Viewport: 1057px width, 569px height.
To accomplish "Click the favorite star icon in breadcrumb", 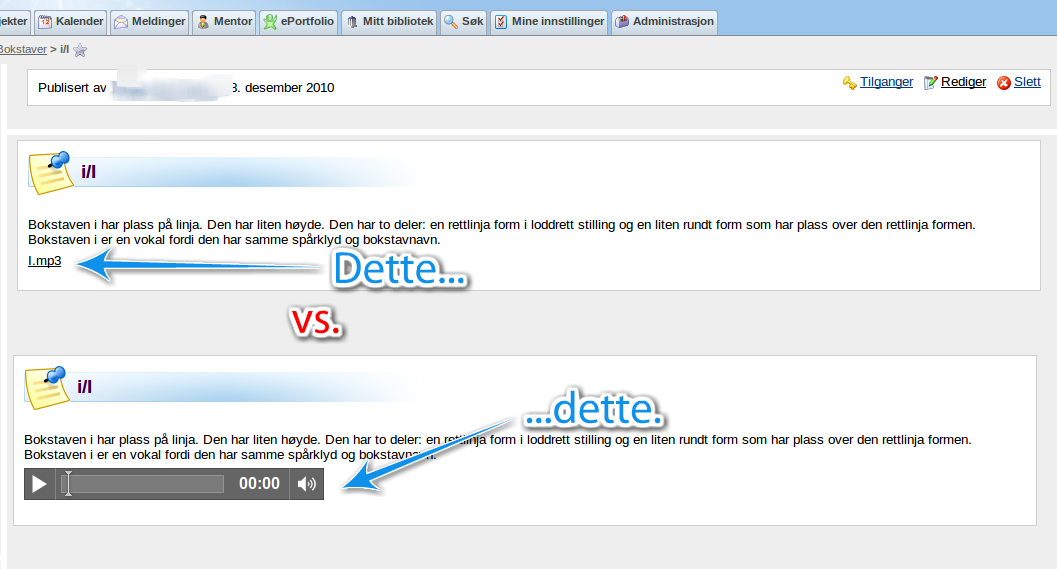I will (x=80, y=50).
